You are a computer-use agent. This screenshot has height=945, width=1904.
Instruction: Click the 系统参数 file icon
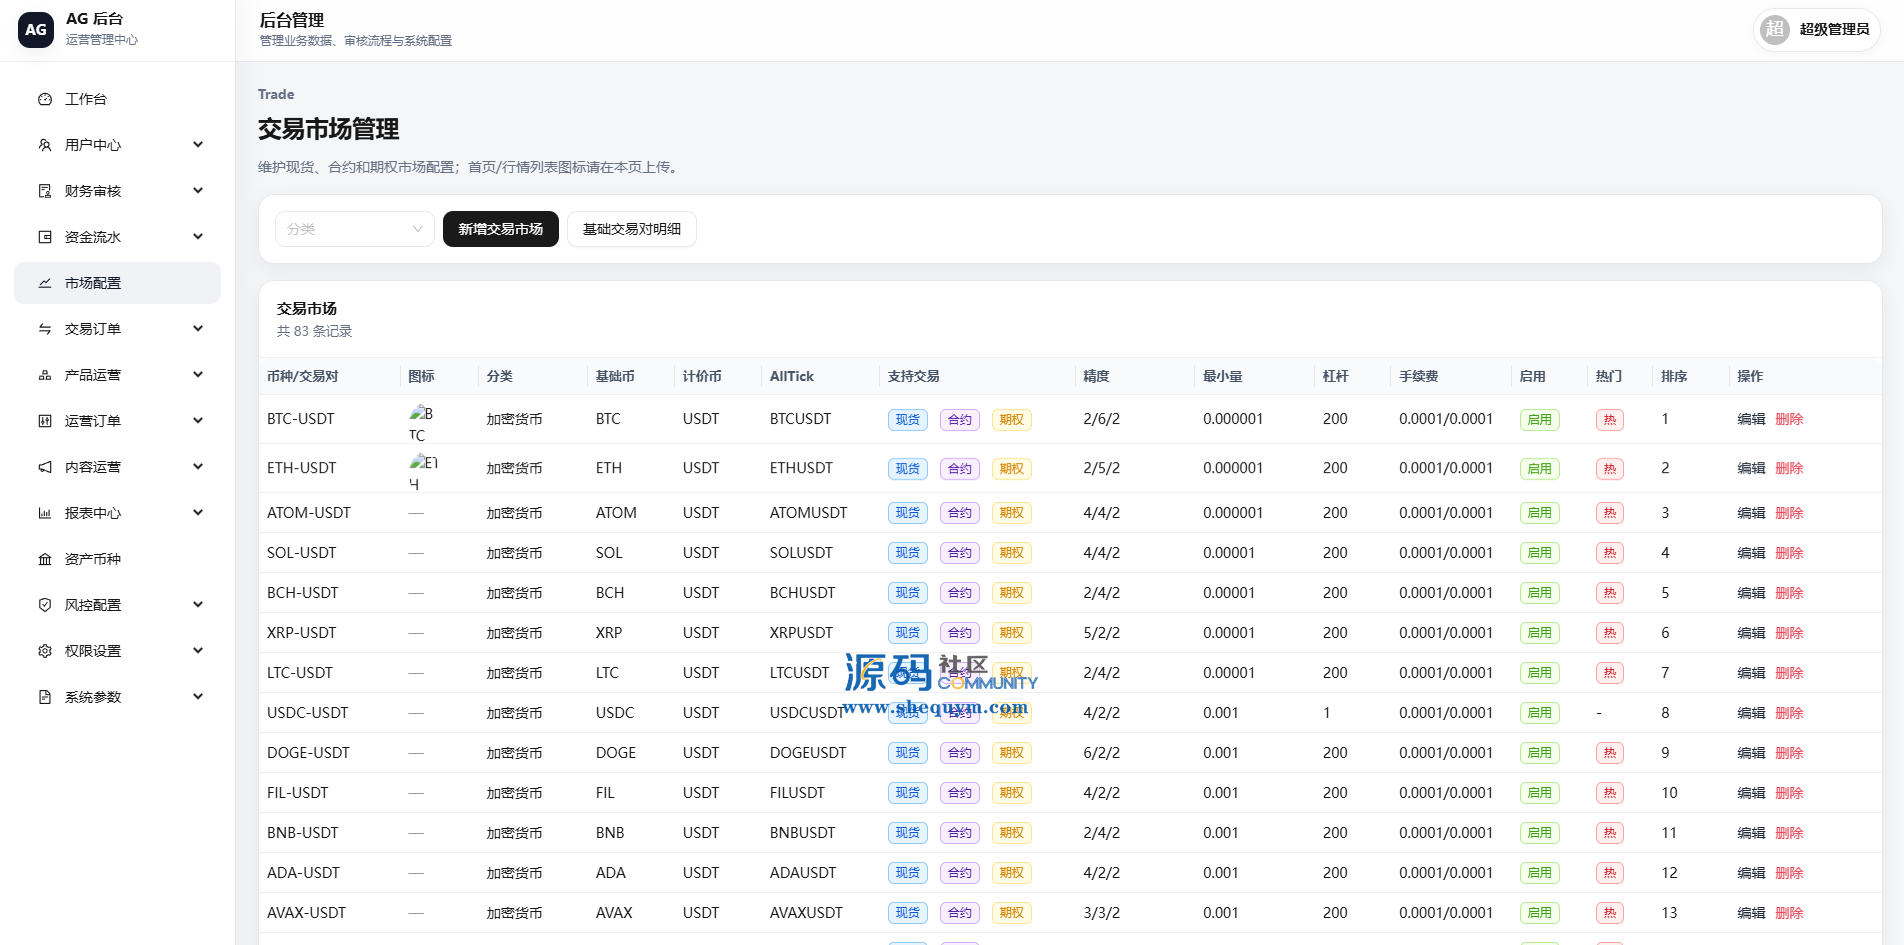tap(45, 697)
